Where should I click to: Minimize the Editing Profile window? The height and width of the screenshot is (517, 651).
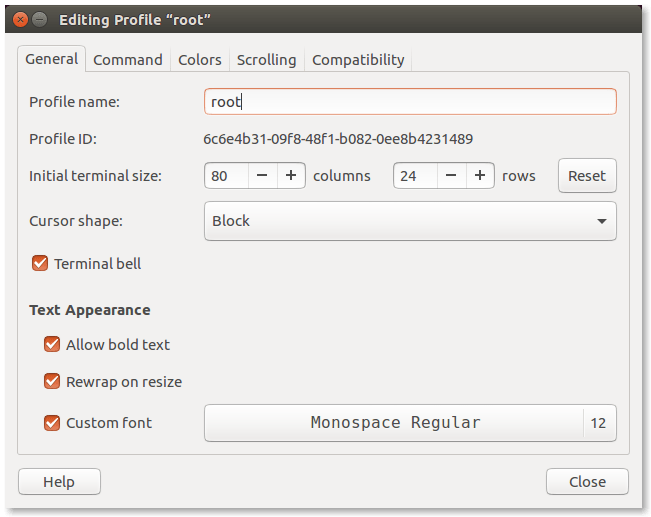pos(40,20)
